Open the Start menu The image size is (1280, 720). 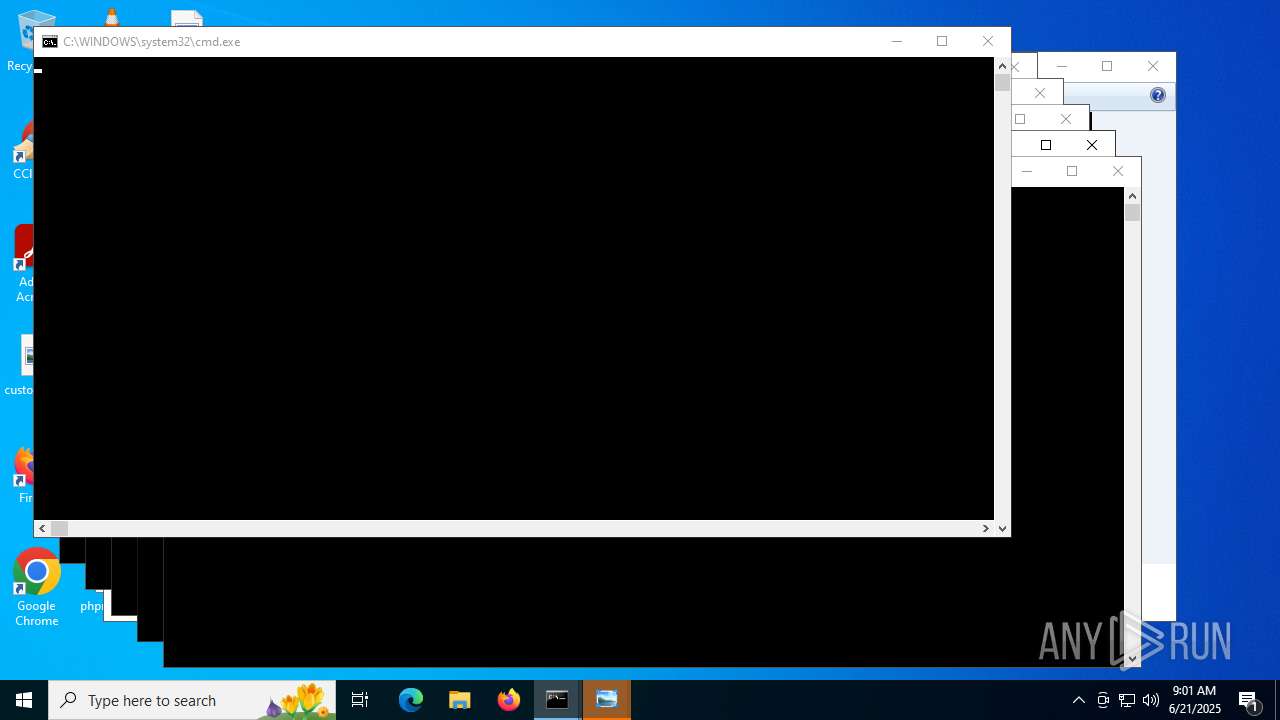24,700
